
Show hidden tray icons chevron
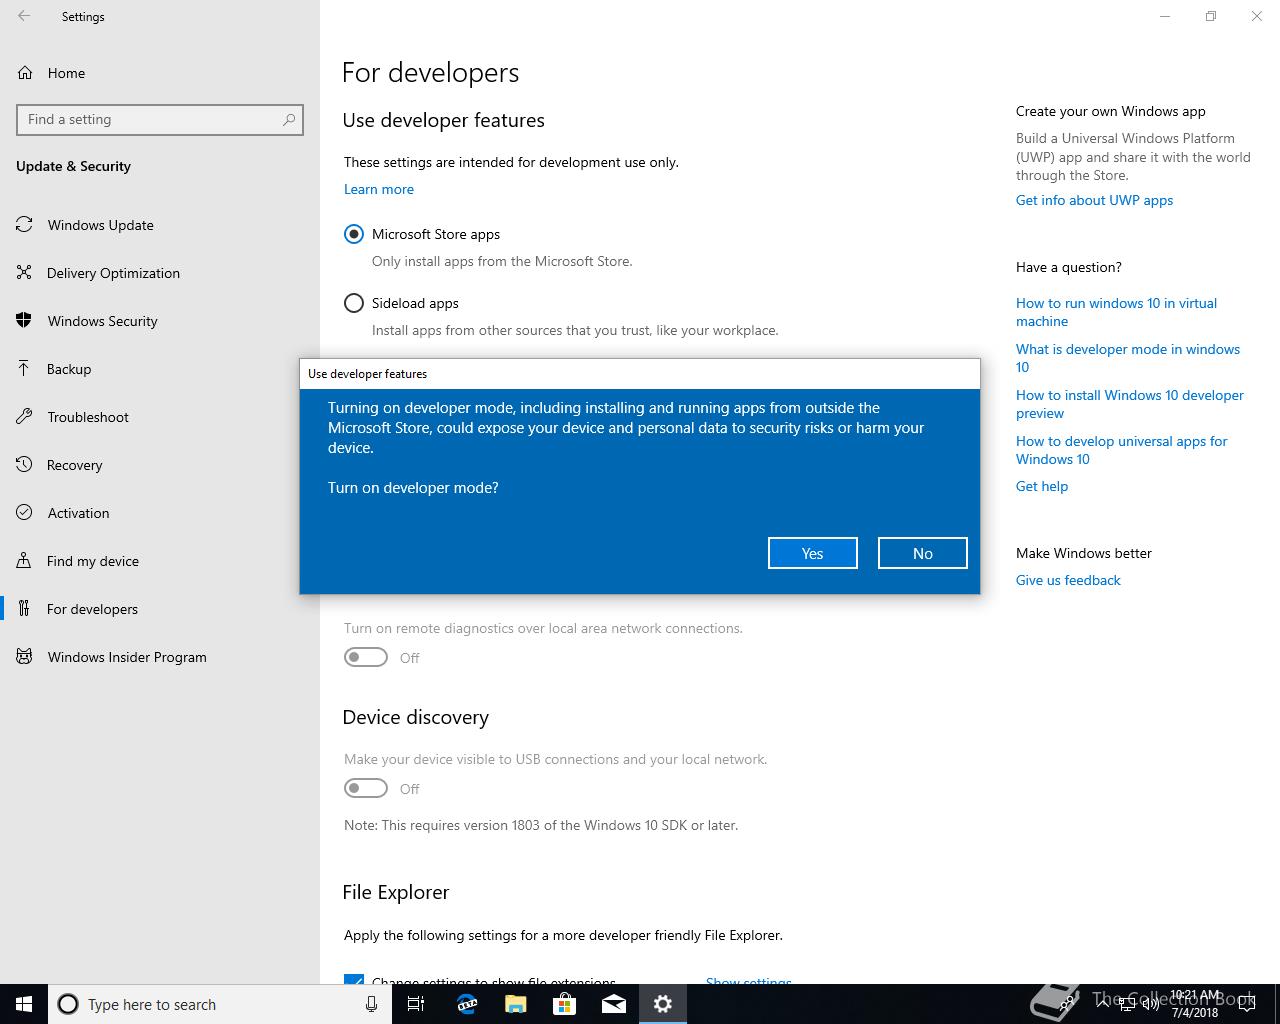(x=1103, y=1004)
